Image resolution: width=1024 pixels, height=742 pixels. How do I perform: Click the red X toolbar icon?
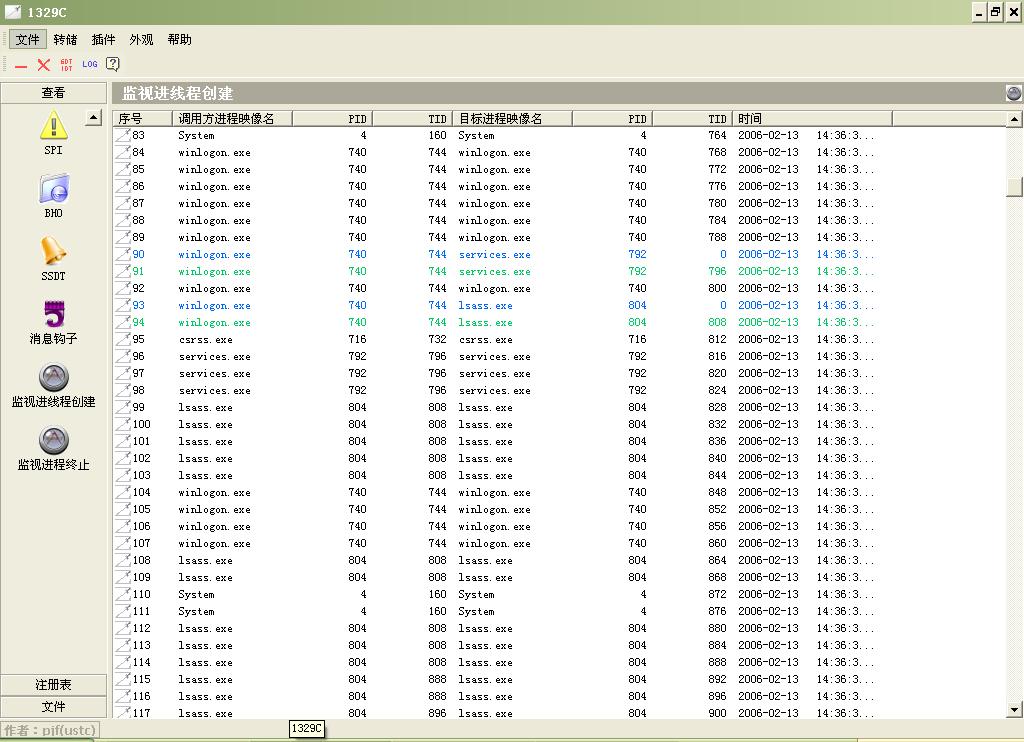click(44, 64)
